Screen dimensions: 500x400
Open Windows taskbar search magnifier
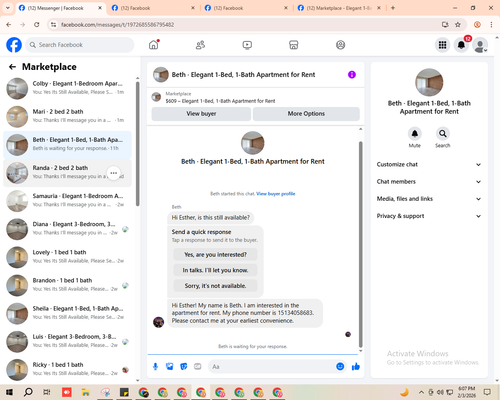pos(28,392)
